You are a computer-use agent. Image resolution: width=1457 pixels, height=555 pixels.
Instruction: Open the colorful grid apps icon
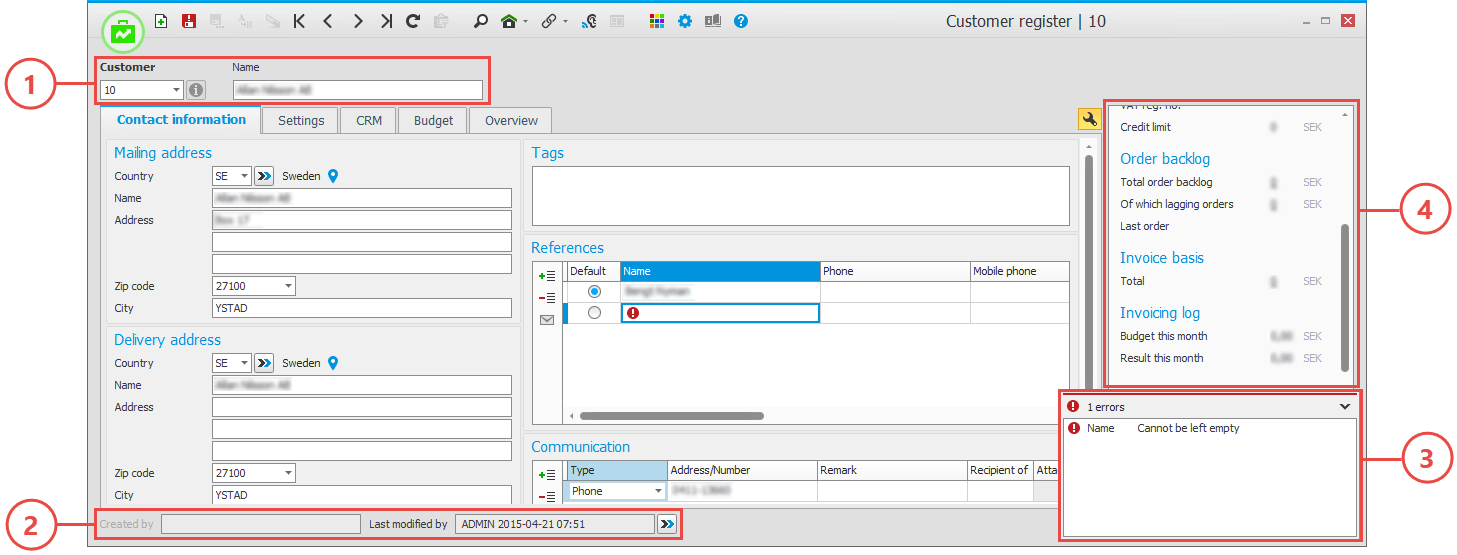pos(656,21)
